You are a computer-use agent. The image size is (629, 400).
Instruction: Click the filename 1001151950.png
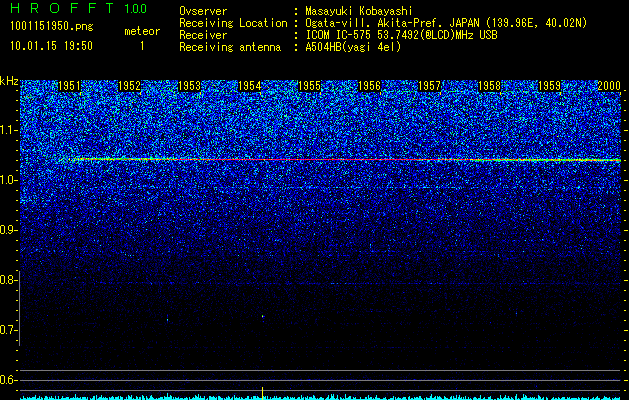pos(52,26)
